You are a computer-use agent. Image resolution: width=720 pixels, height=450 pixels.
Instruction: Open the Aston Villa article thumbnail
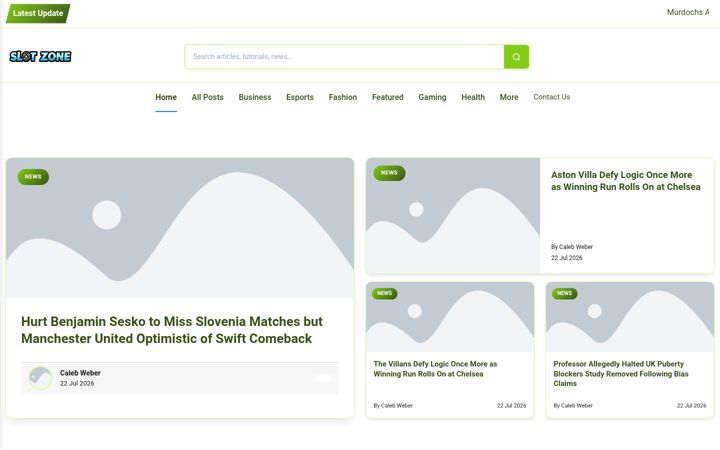coord(453,216)
